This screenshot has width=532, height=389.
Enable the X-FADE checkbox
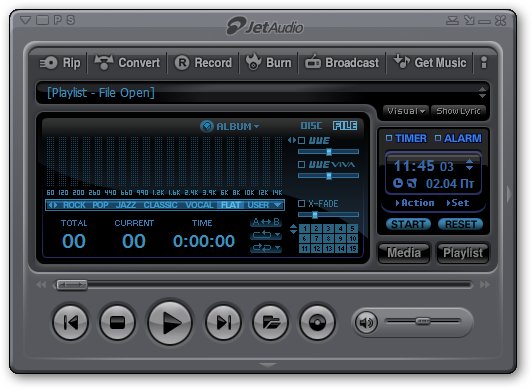(301, 203)
